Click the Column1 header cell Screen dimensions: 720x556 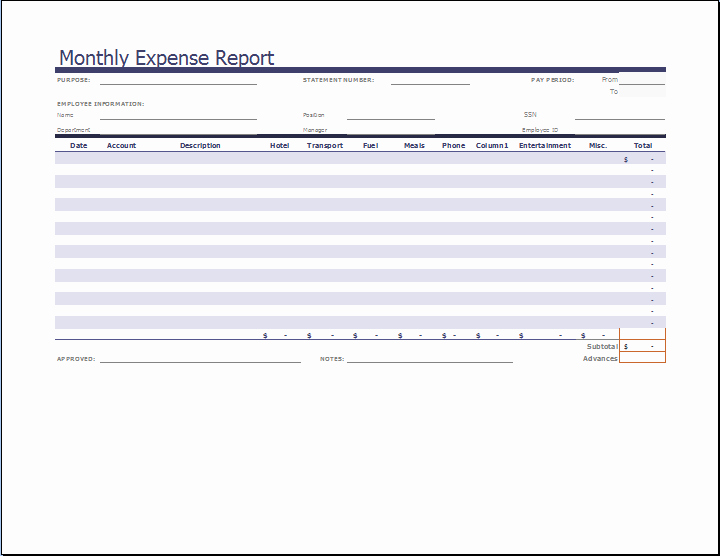pos(492,146)
